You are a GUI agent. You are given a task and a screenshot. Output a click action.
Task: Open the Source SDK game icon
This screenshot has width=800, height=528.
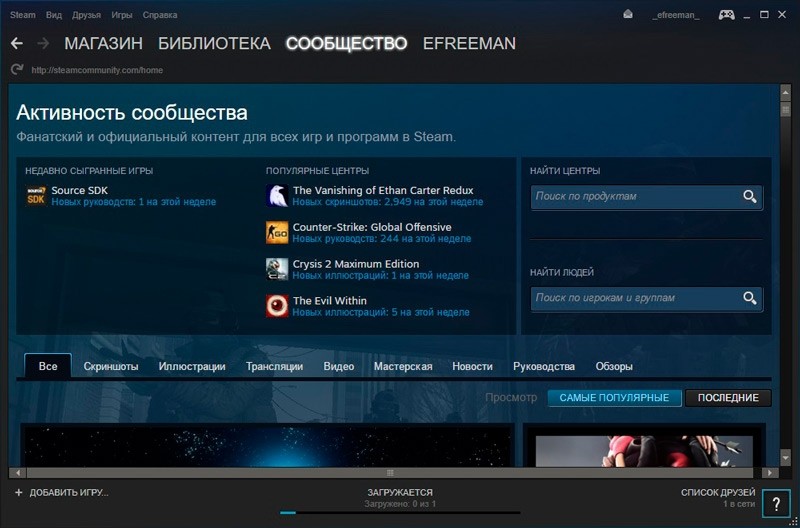(36, 196)
